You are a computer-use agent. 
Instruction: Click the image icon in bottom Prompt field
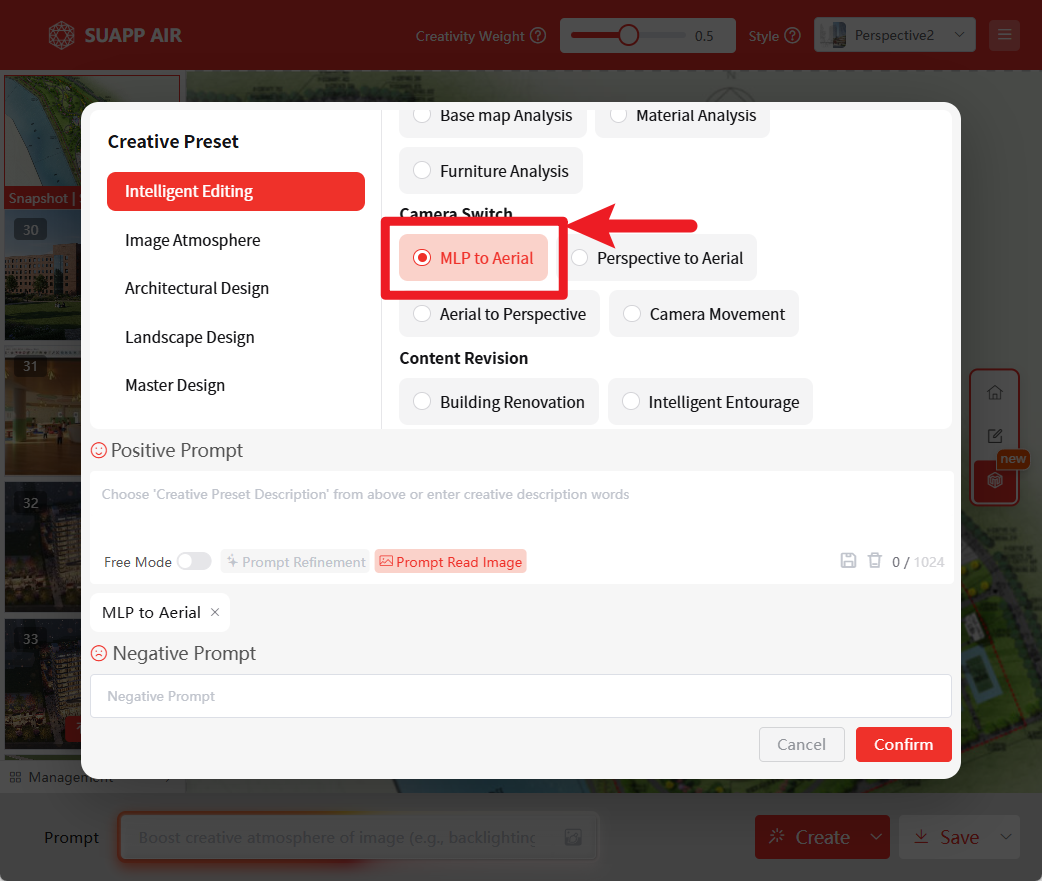tap(573, 837)
